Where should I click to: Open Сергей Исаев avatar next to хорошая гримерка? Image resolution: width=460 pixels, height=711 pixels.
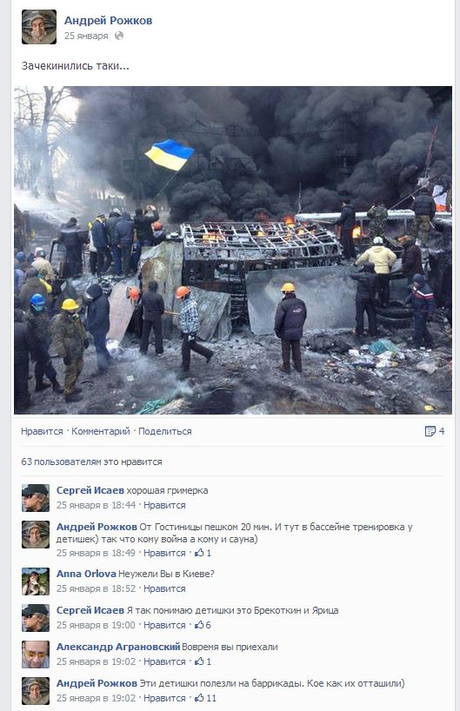35,498
